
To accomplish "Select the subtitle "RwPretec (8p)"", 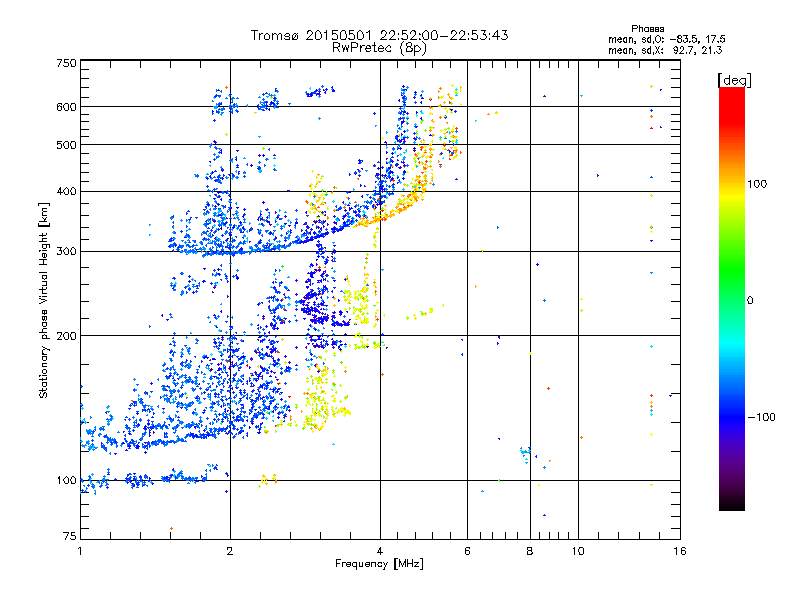I will coord(379,48).
